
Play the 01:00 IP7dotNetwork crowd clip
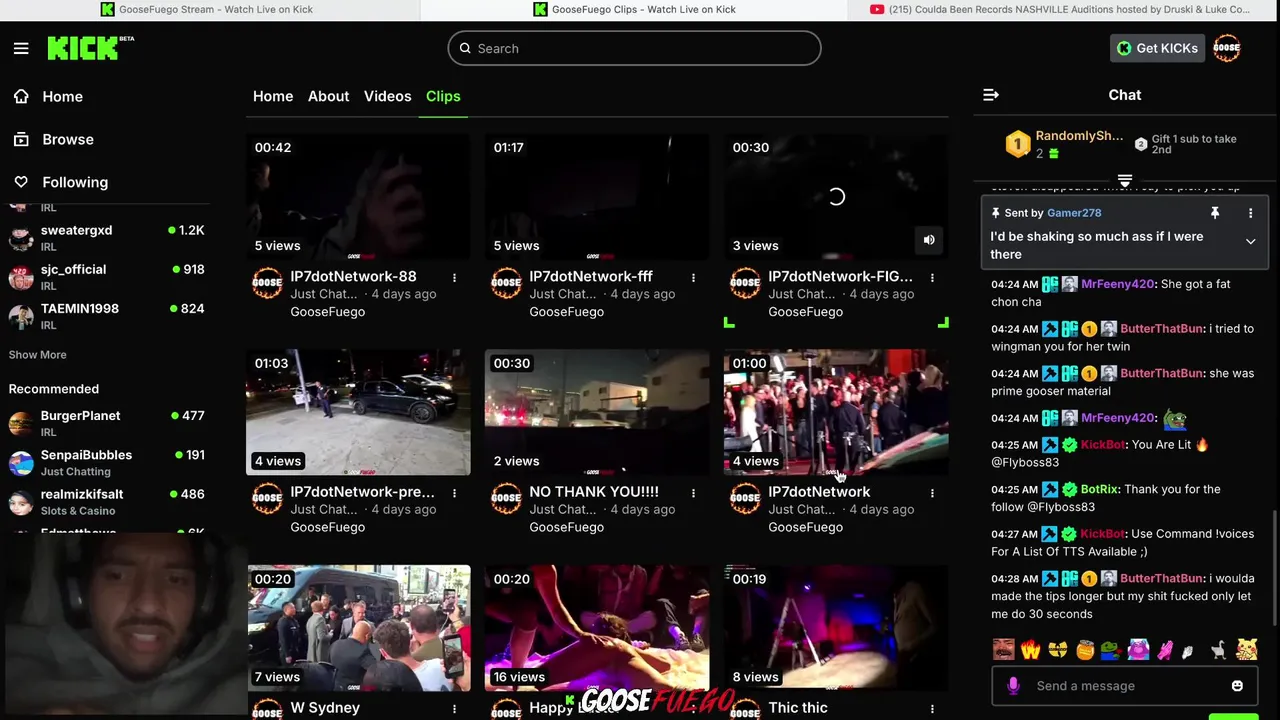pos(836,412)
